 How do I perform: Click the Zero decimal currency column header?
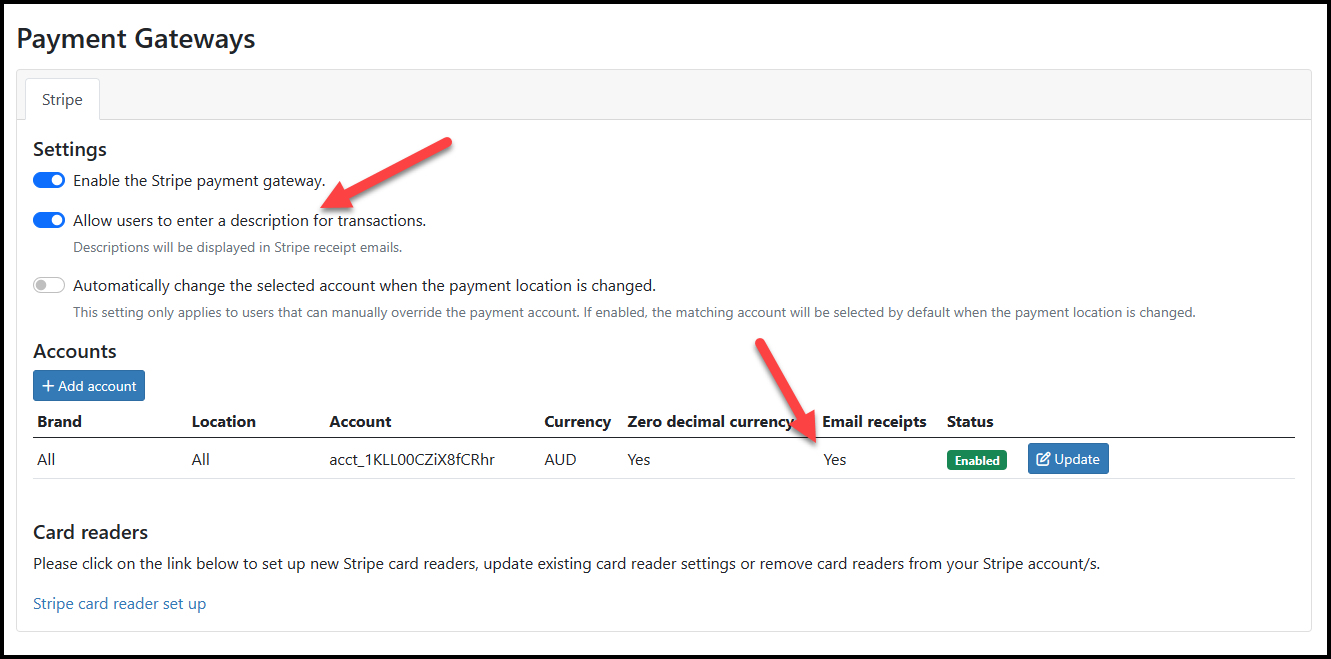point(710,422)
